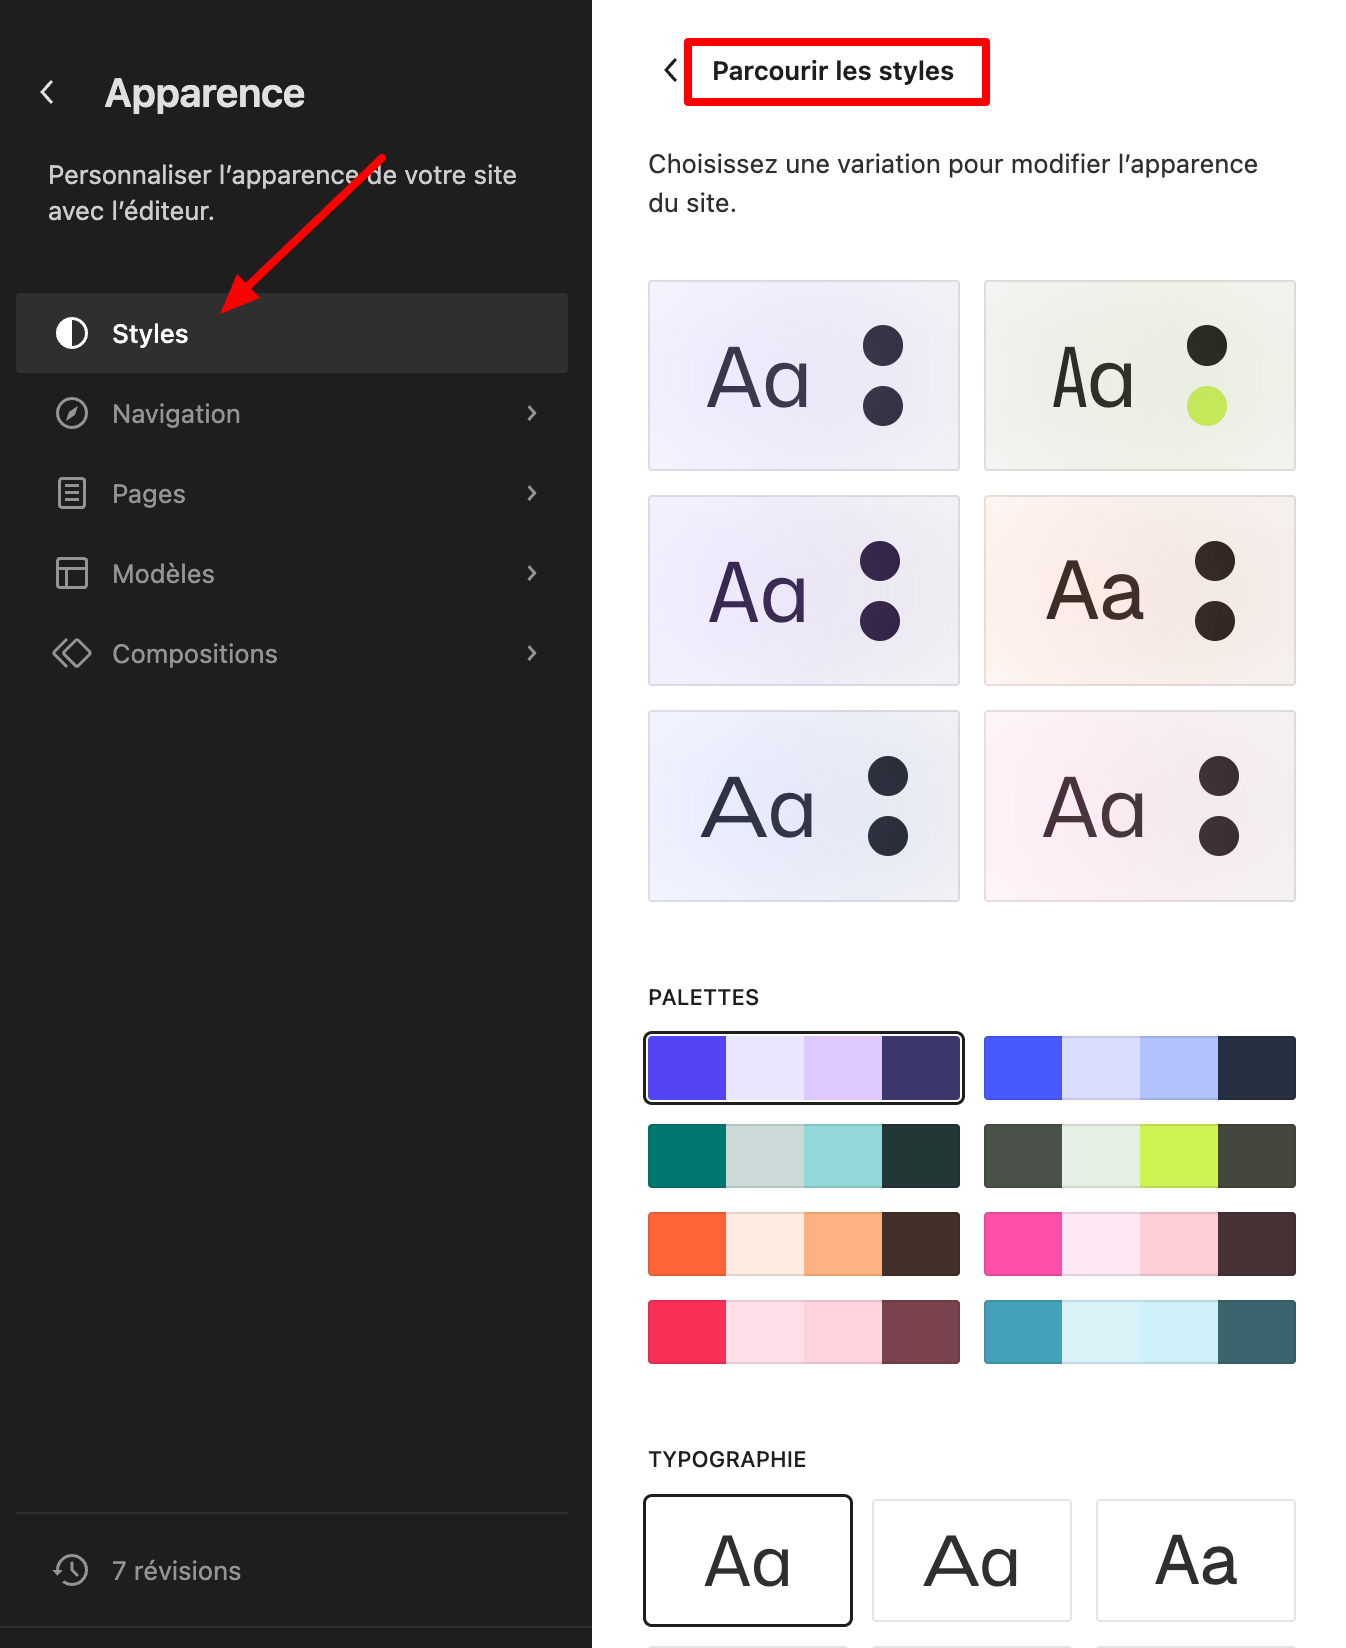Select the lavender style variation with dark dots
This screenshot has width=1346, height=1648.
point(804,375)
